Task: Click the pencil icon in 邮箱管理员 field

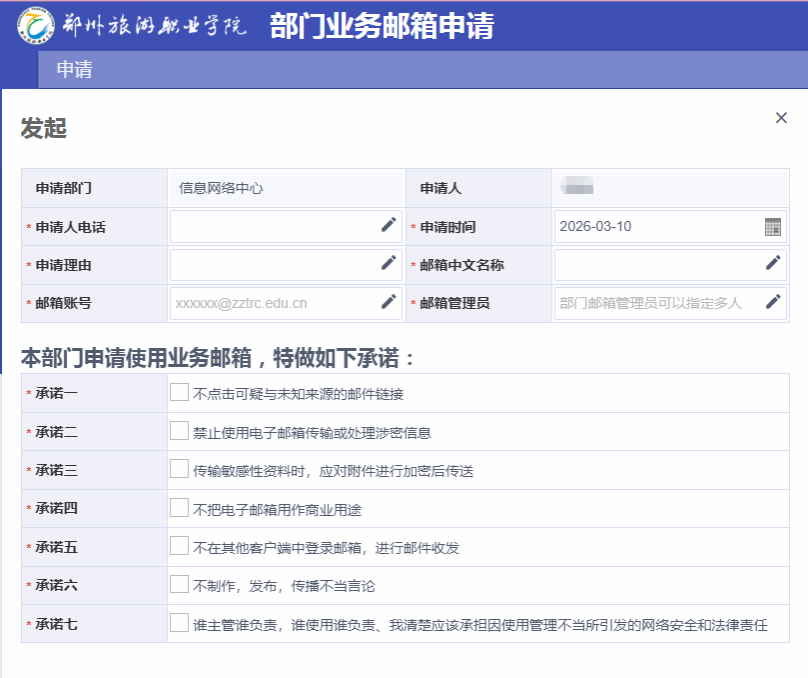Action: [x=772, y=302]
